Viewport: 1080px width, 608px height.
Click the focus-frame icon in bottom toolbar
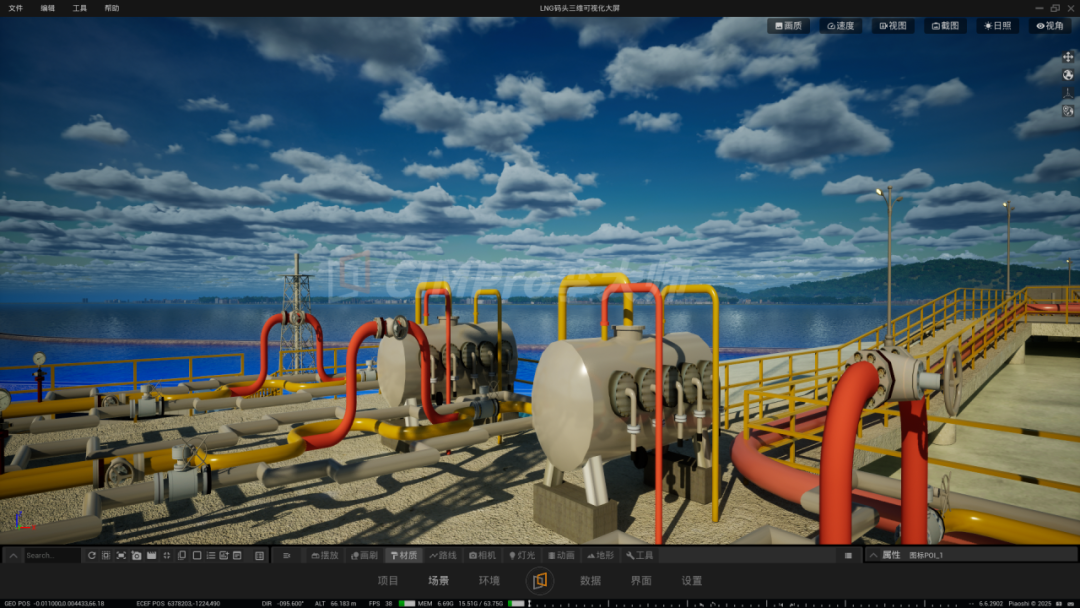121,555
